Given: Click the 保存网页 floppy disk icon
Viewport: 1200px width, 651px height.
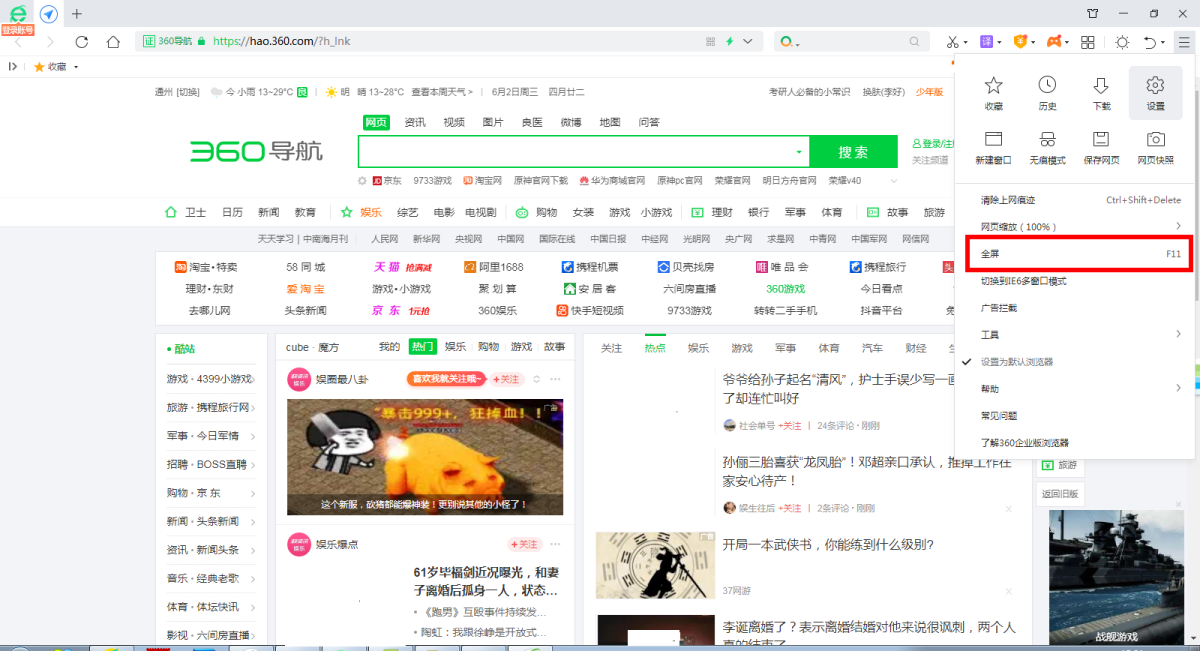Looking at the screenshot, I should [1101, 140].
